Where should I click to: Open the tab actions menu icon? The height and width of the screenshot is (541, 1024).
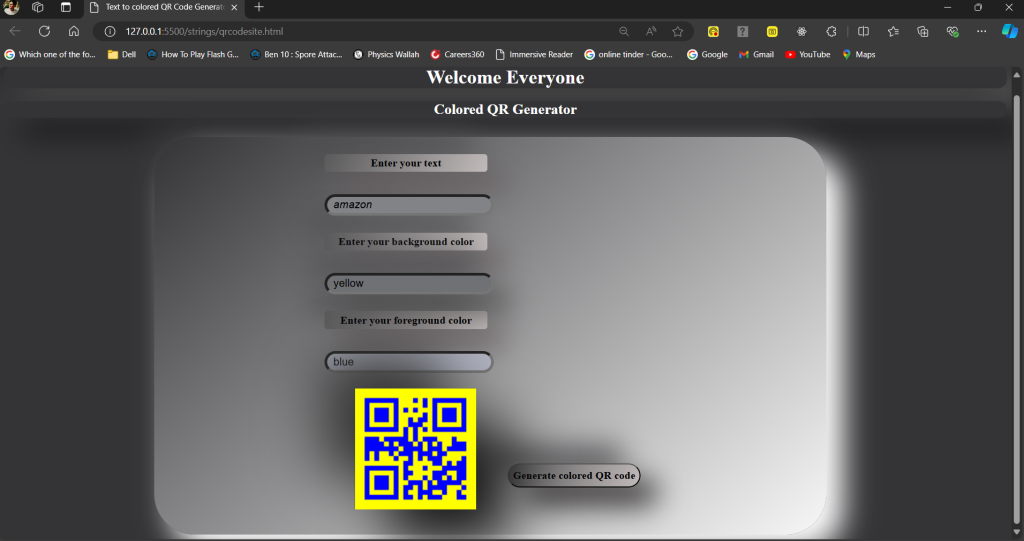pos(65,7)
